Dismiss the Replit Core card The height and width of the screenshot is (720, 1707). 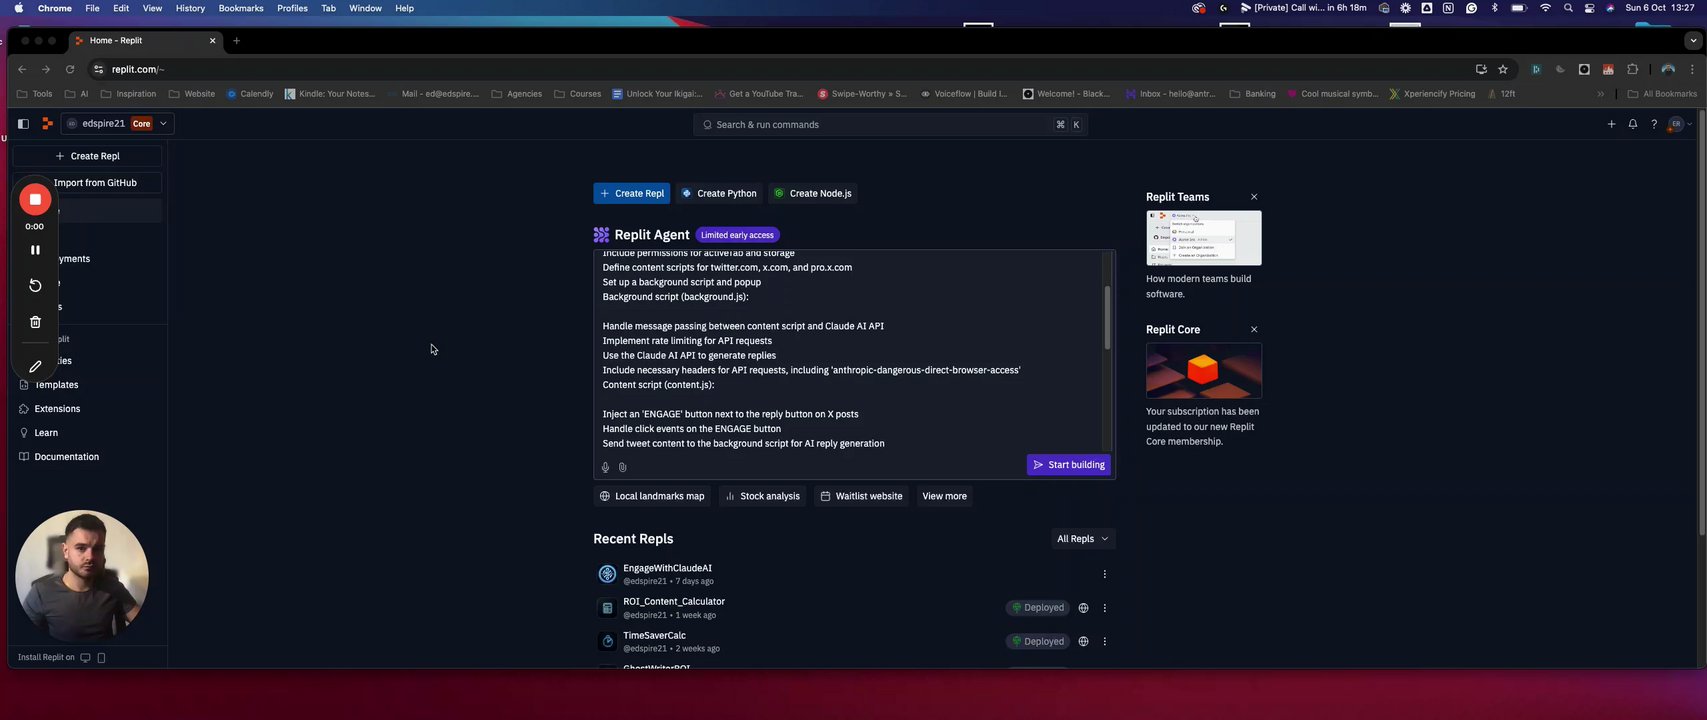[x=1254, y=329]
